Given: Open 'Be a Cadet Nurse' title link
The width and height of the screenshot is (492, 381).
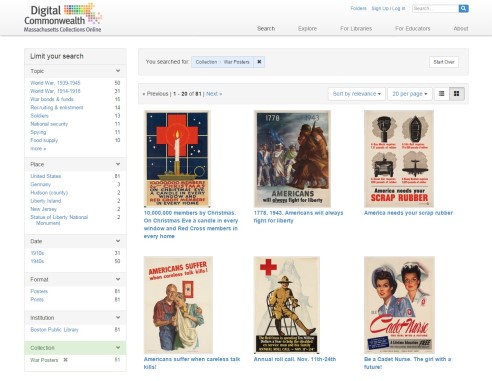Looking at the screenshot, I should [407, 363].
